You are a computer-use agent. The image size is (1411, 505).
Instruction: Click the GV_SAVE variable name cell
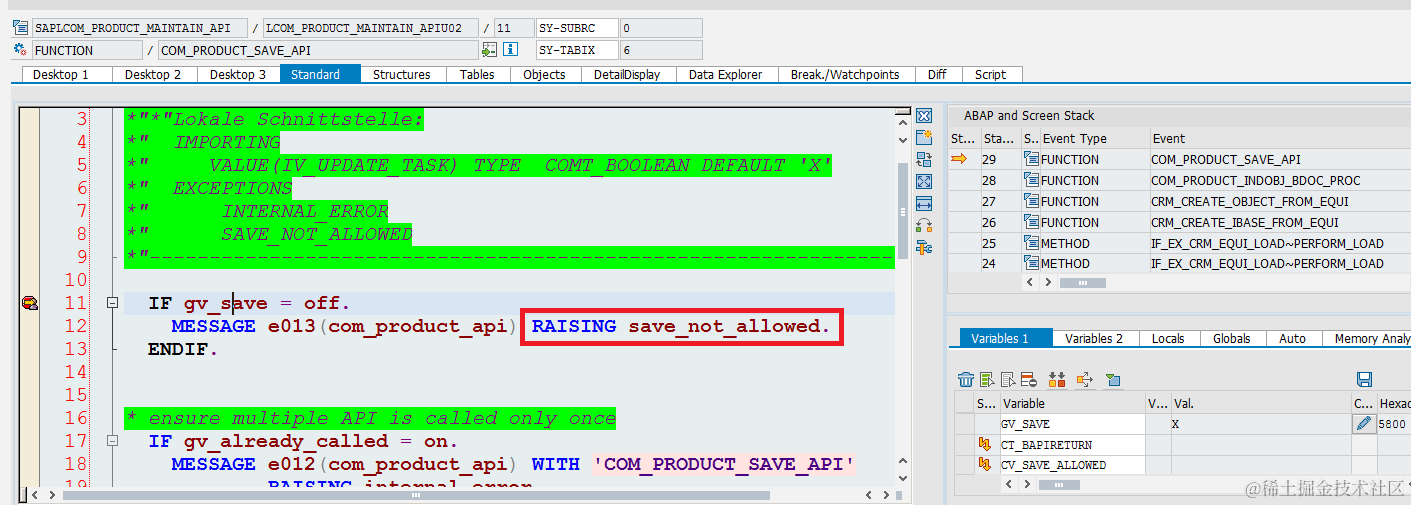[x=1072, y=424]
